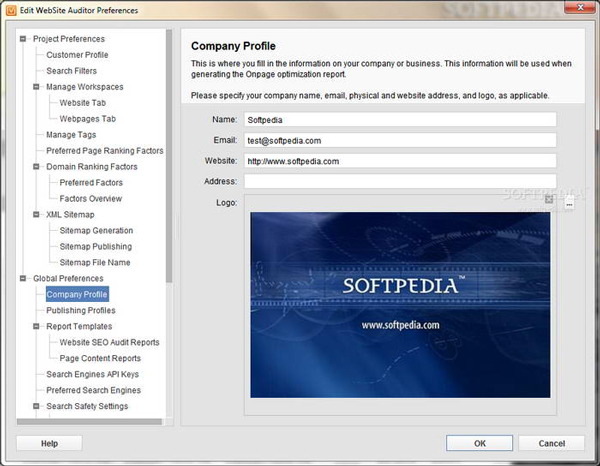600x466 pixels.
Task: Confirm preferences with the OK button
Action: coord(479,443)
